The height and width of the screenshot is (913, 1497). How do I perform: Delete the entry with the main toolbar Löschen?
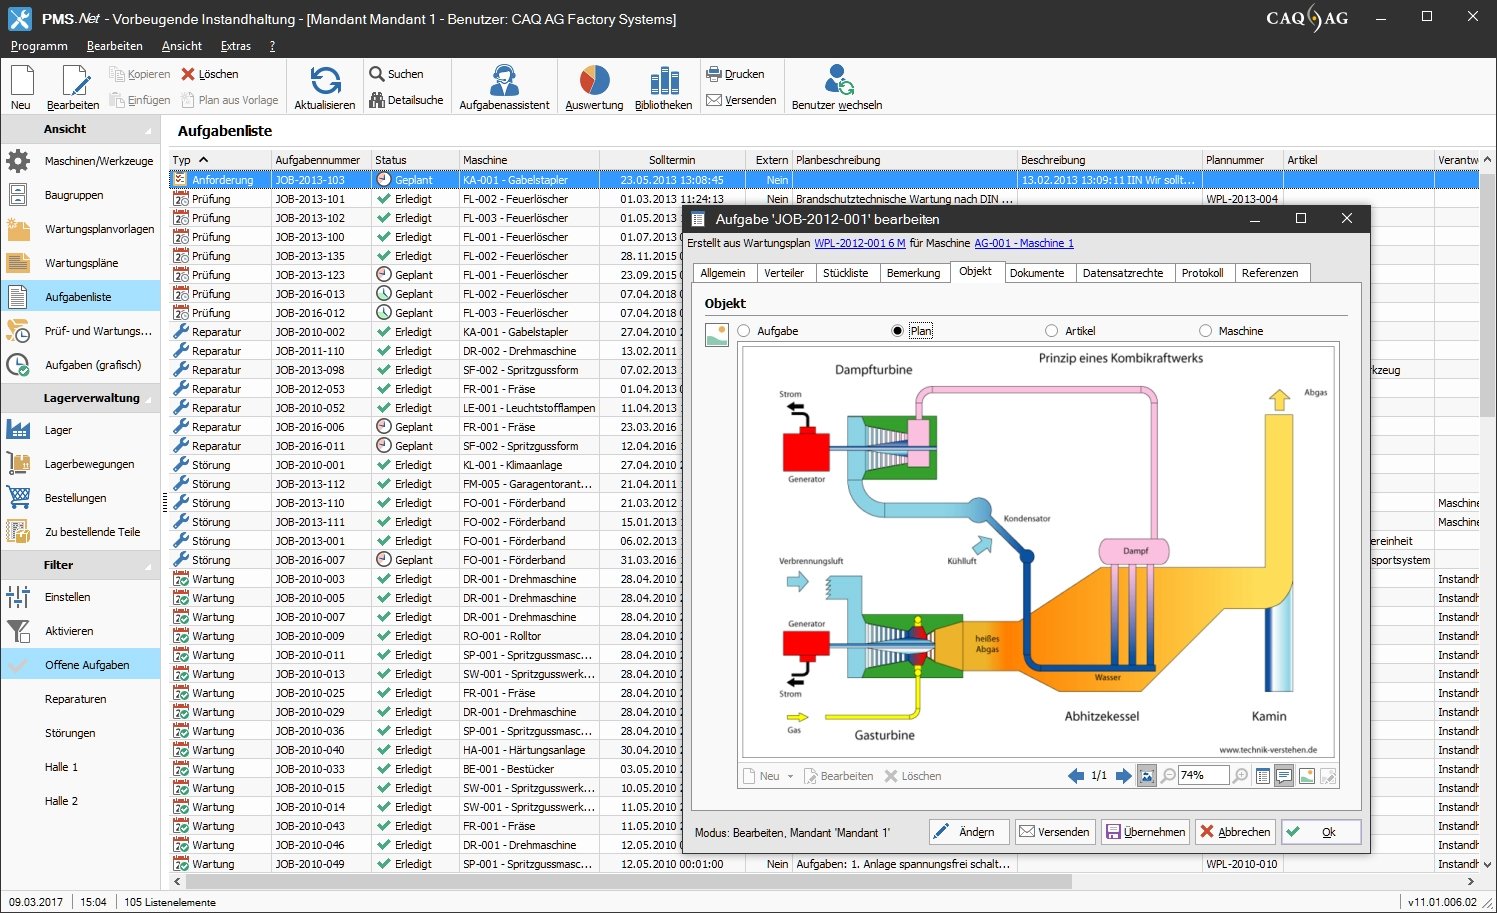point(209,74)
